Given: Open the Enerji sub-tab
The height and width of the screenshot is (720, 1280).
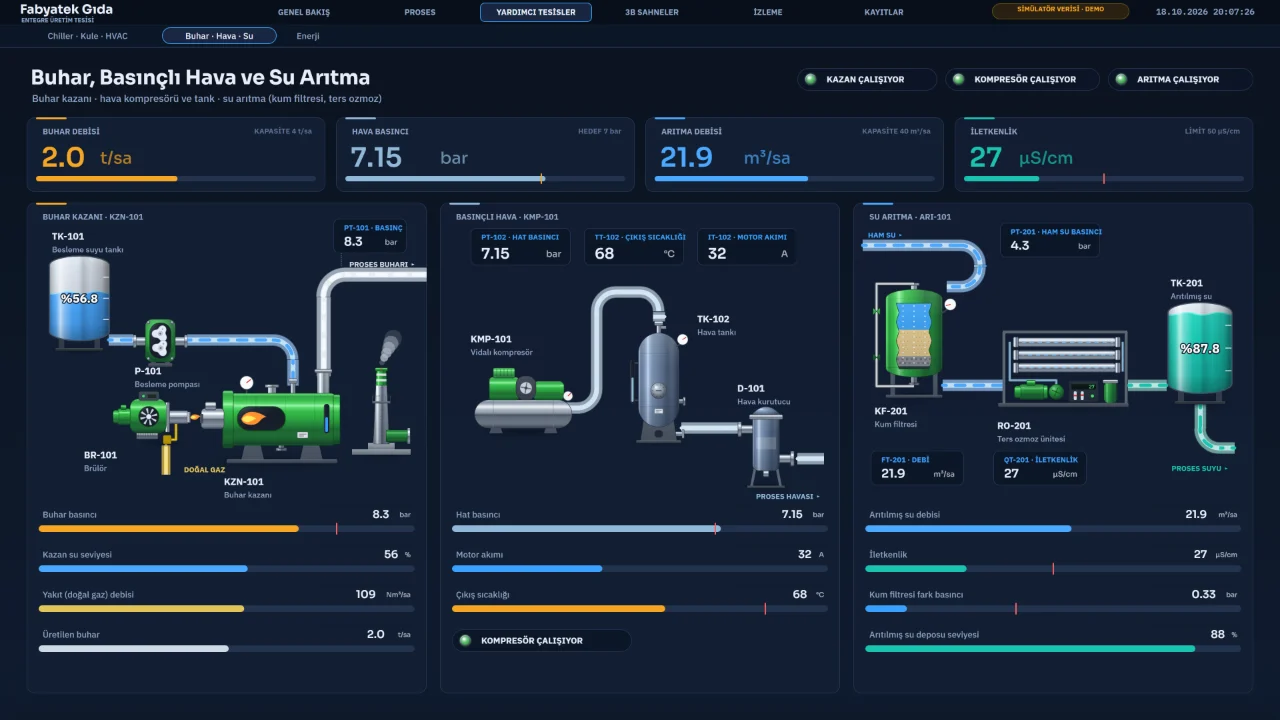Looking at the screenshot, I should [308, 36].
